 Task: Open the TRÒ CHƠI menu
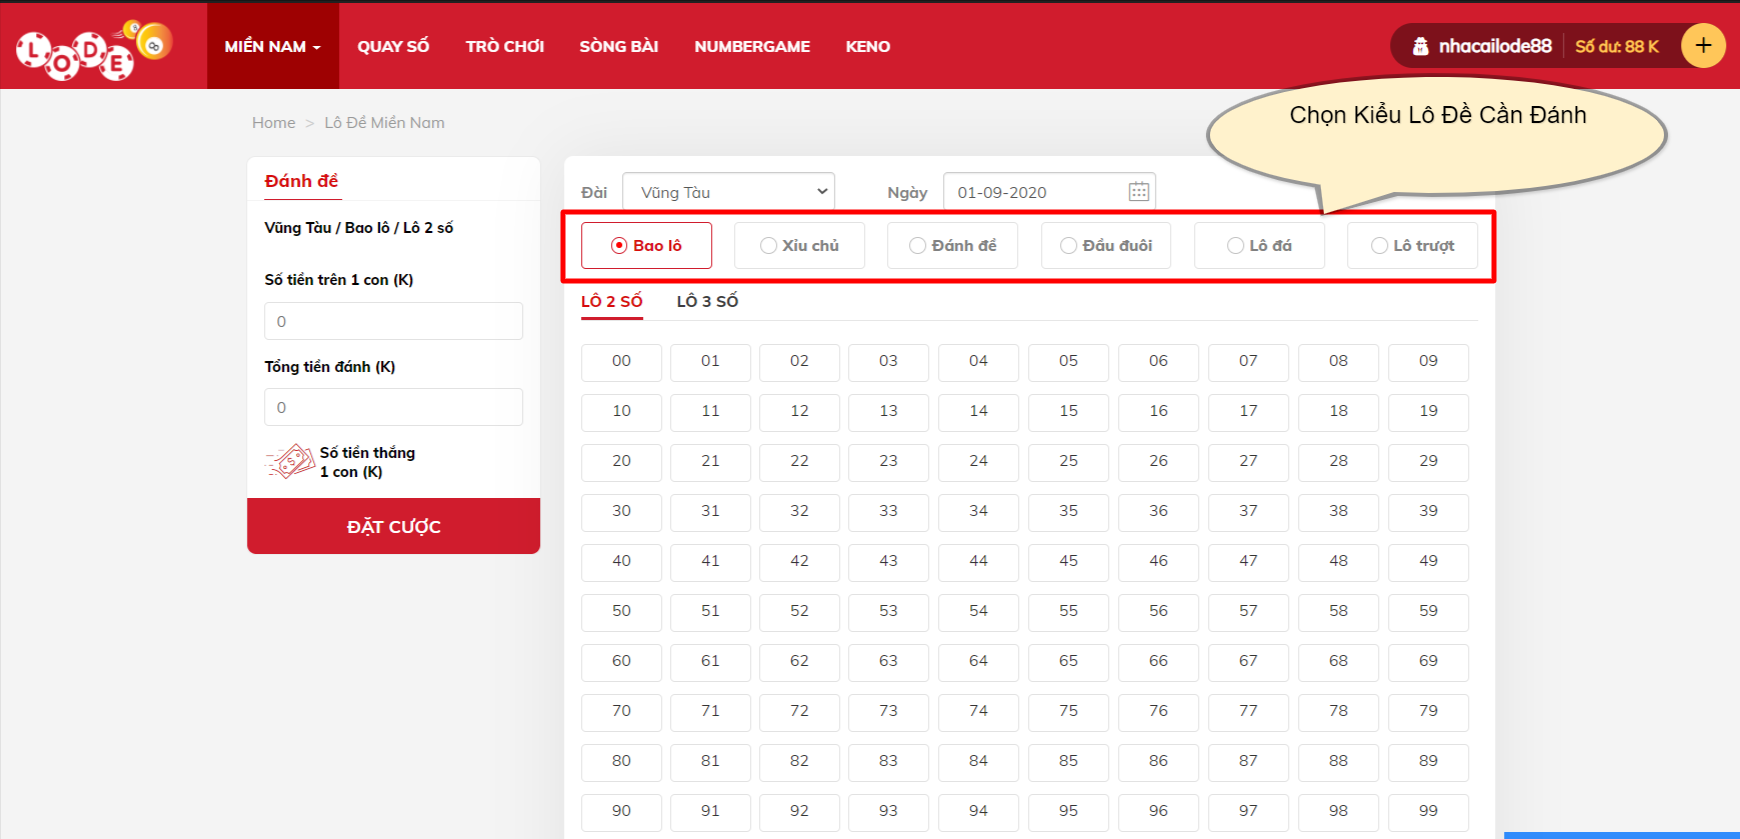point(505,46)
